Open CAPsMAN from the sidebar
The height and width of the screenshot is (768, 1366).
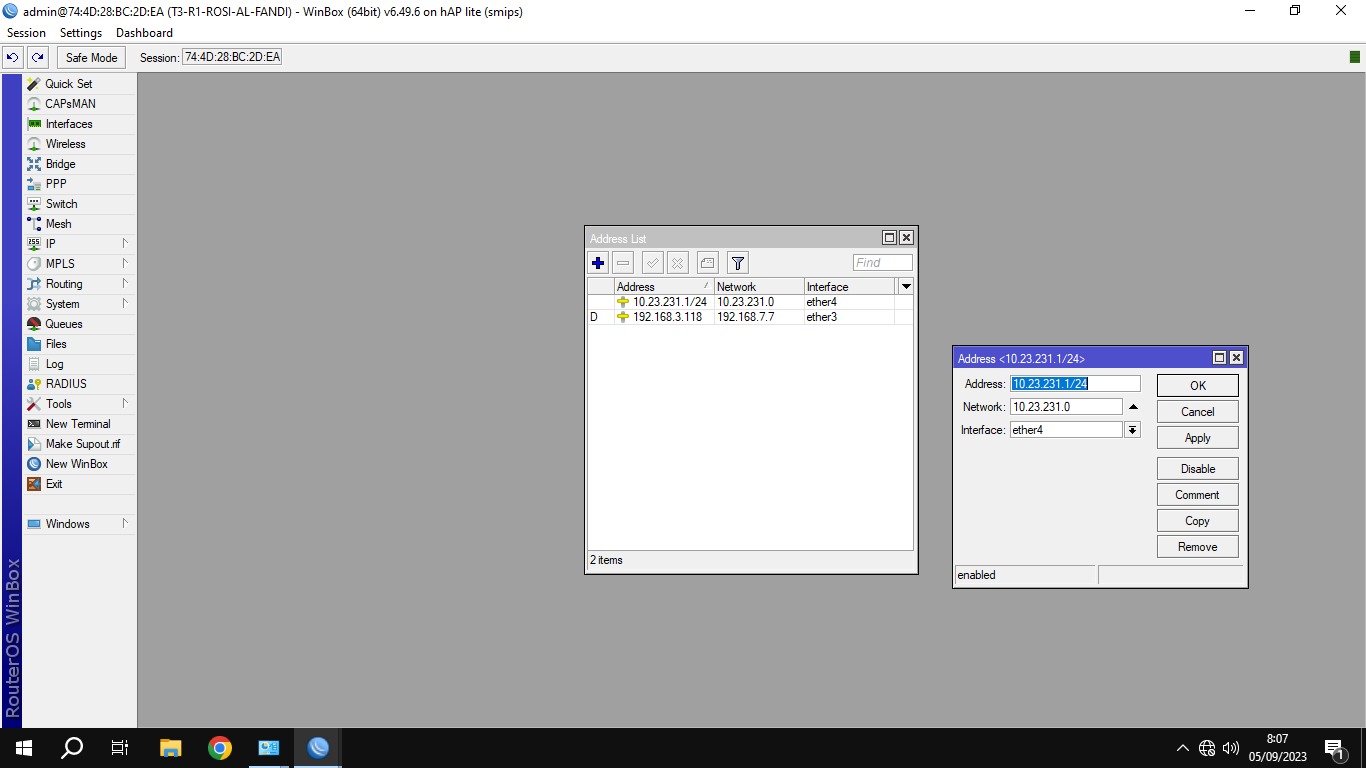(79, 104)
